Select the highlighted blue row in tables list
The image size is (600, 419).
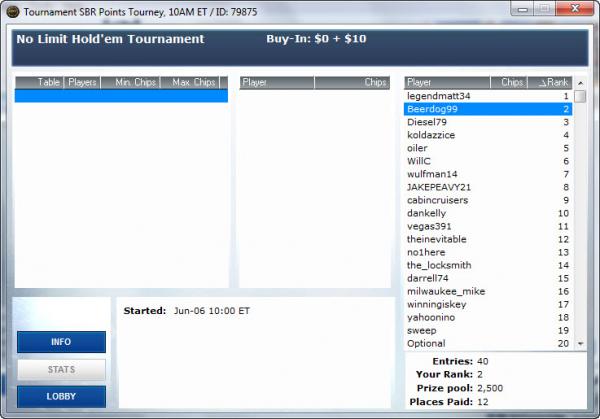[120, 96]
